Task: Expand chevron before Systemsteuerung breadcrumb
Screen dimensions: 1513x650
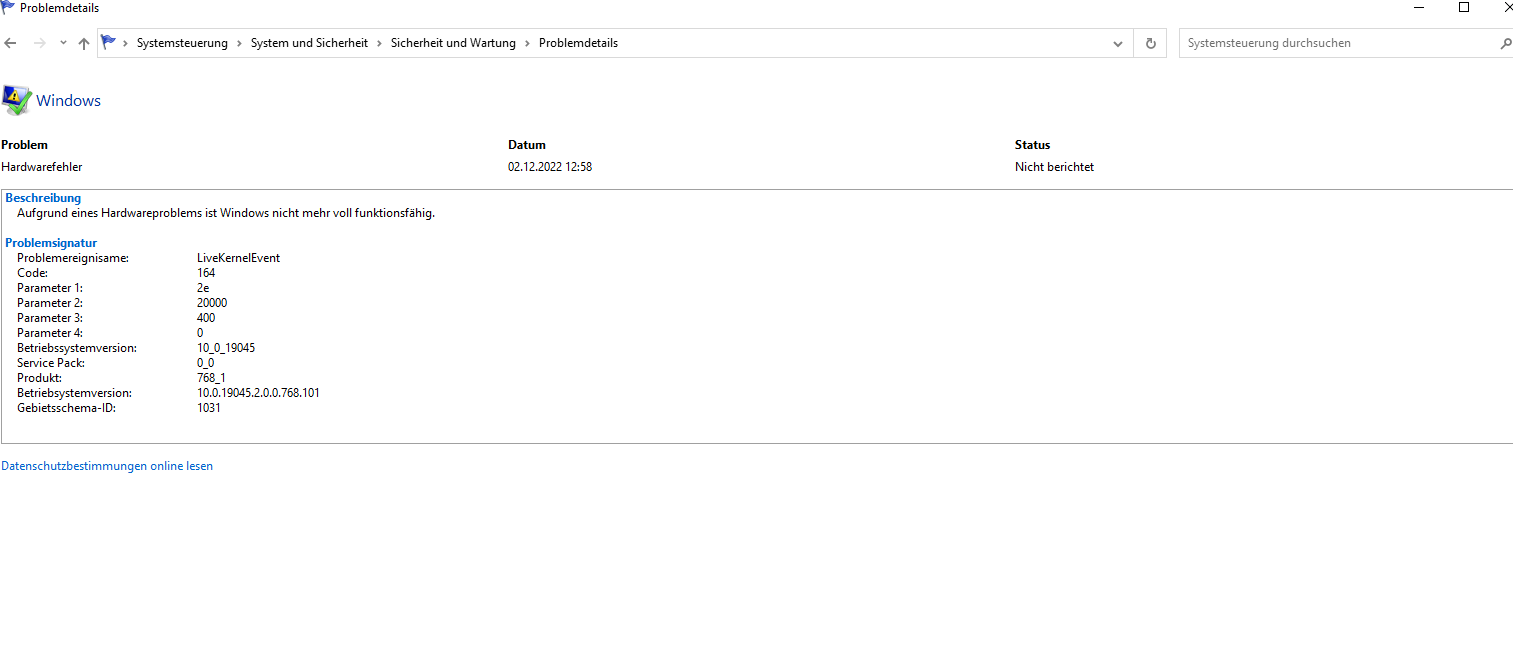Action: pyautogui.click(x=126, y=43)
